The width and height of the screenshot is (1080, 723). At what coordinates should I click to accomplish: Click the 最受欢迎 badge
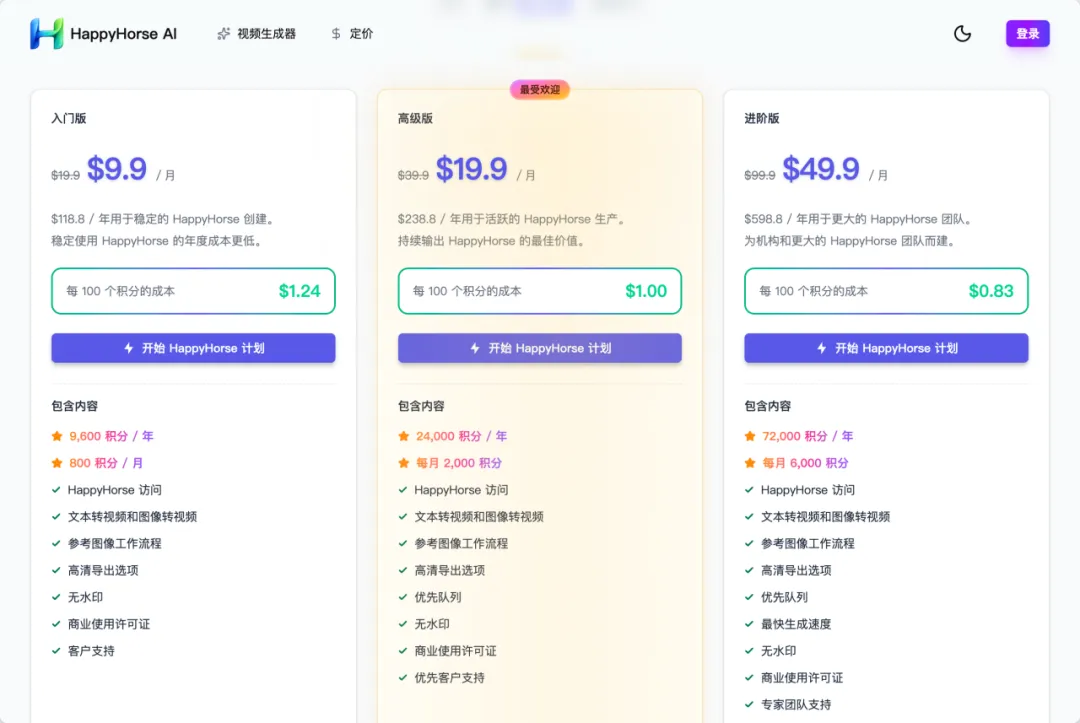(x=540, y=90)
